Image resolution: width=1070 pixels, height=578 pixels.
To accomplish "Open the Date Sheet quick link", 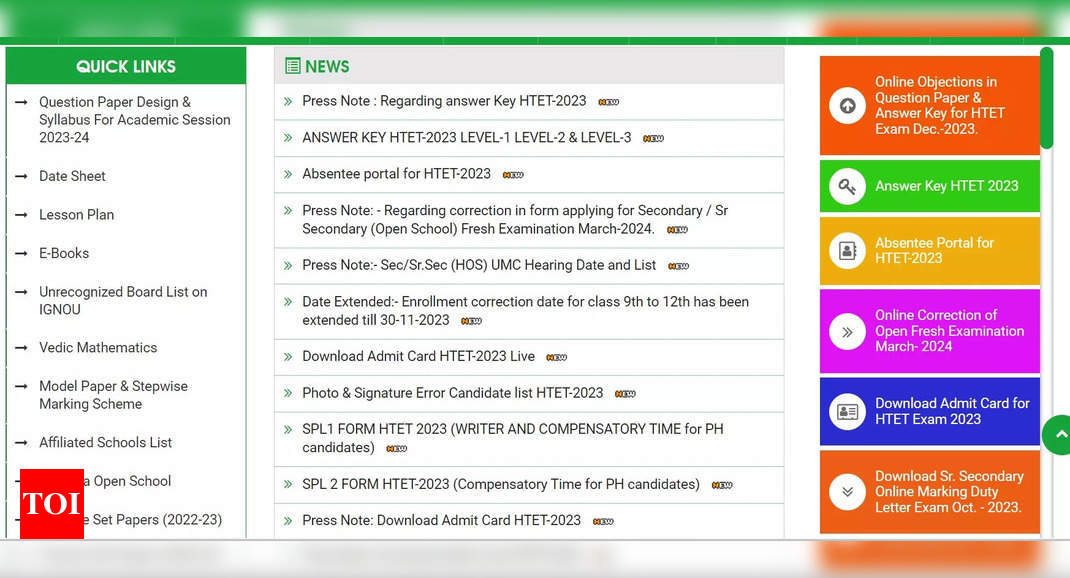I will 72,176.
